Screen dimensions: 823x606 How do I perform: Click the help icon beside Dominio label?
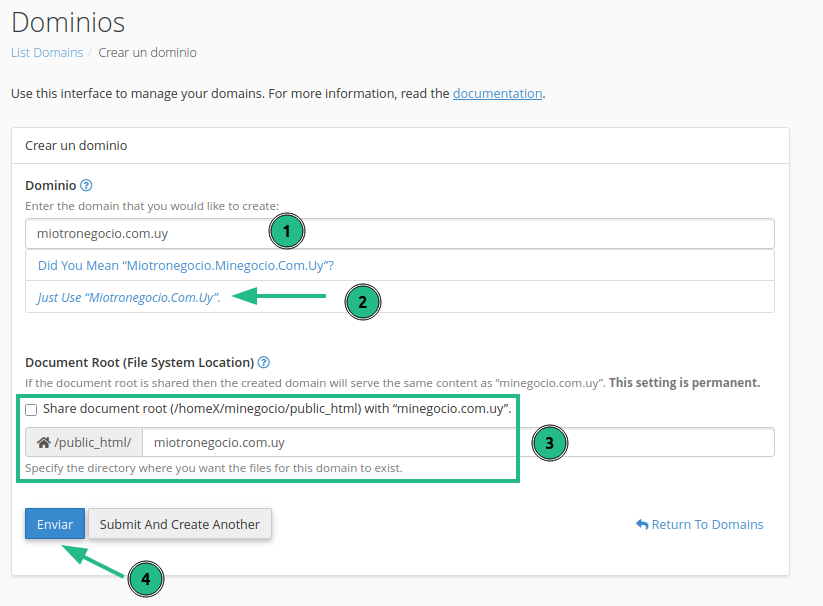(x=86, y=185)
